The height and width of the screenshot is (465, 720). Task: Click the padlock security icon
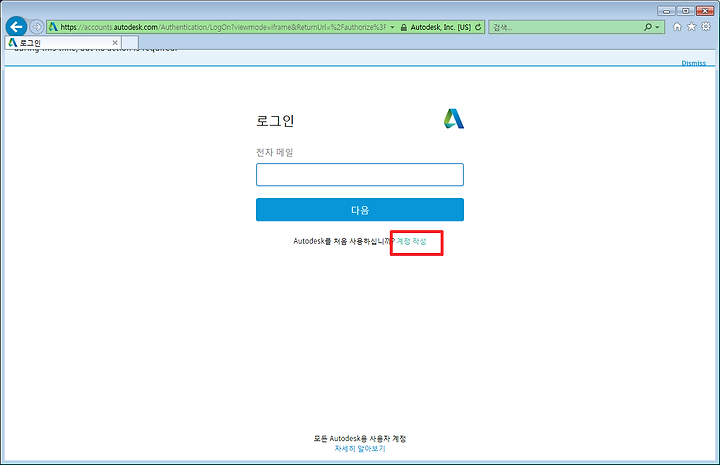pos(404,28)
